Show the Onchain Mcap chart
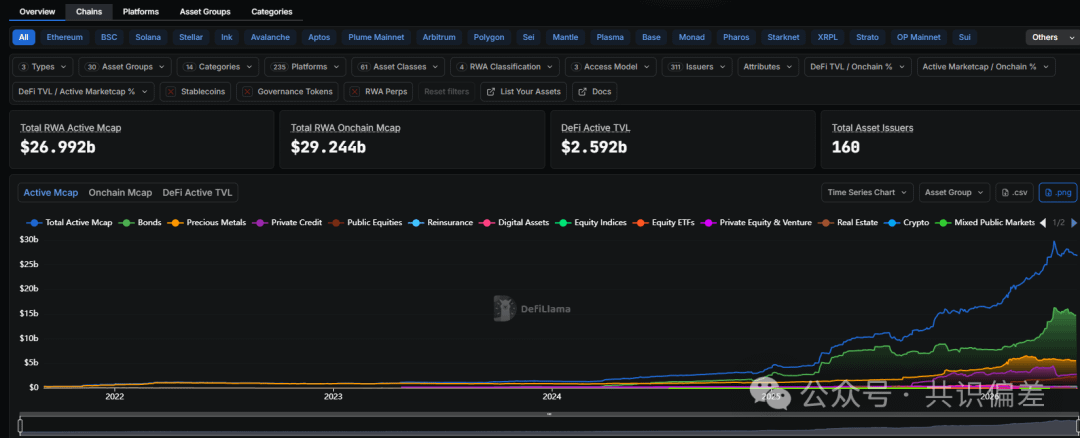Image resolution: width=1080 pixels, height=438 pixels. coord(120,193)
